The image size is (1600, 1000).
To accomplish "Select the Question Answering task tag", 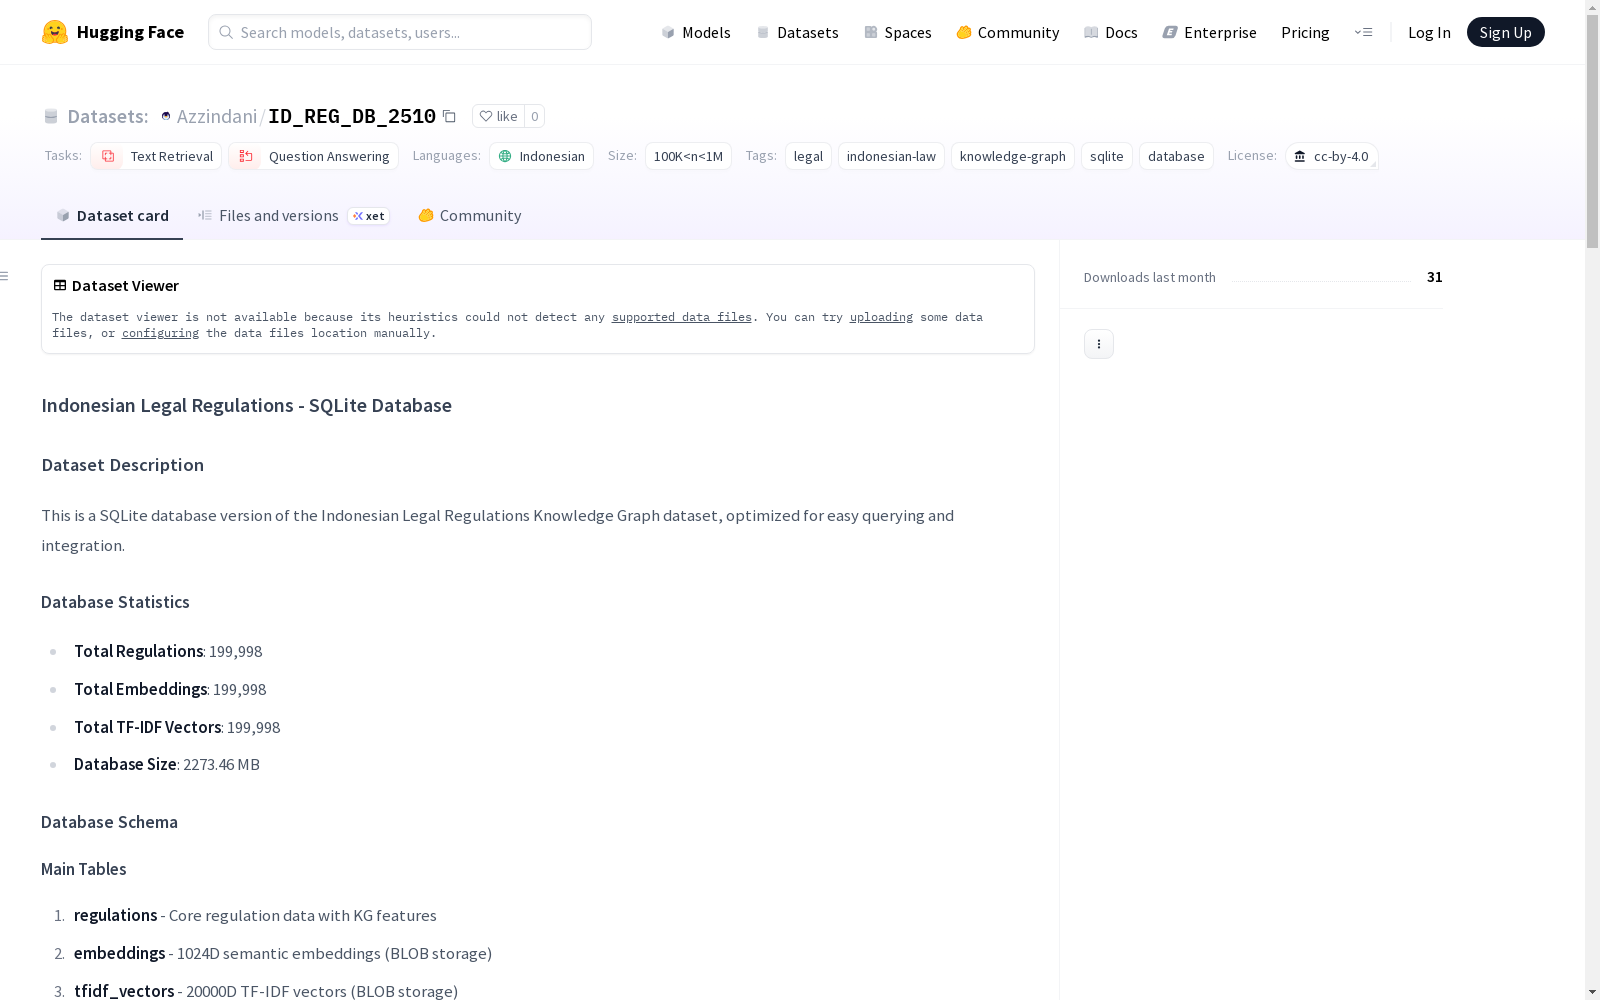I will pyautogui.click(x=313, y=156).
